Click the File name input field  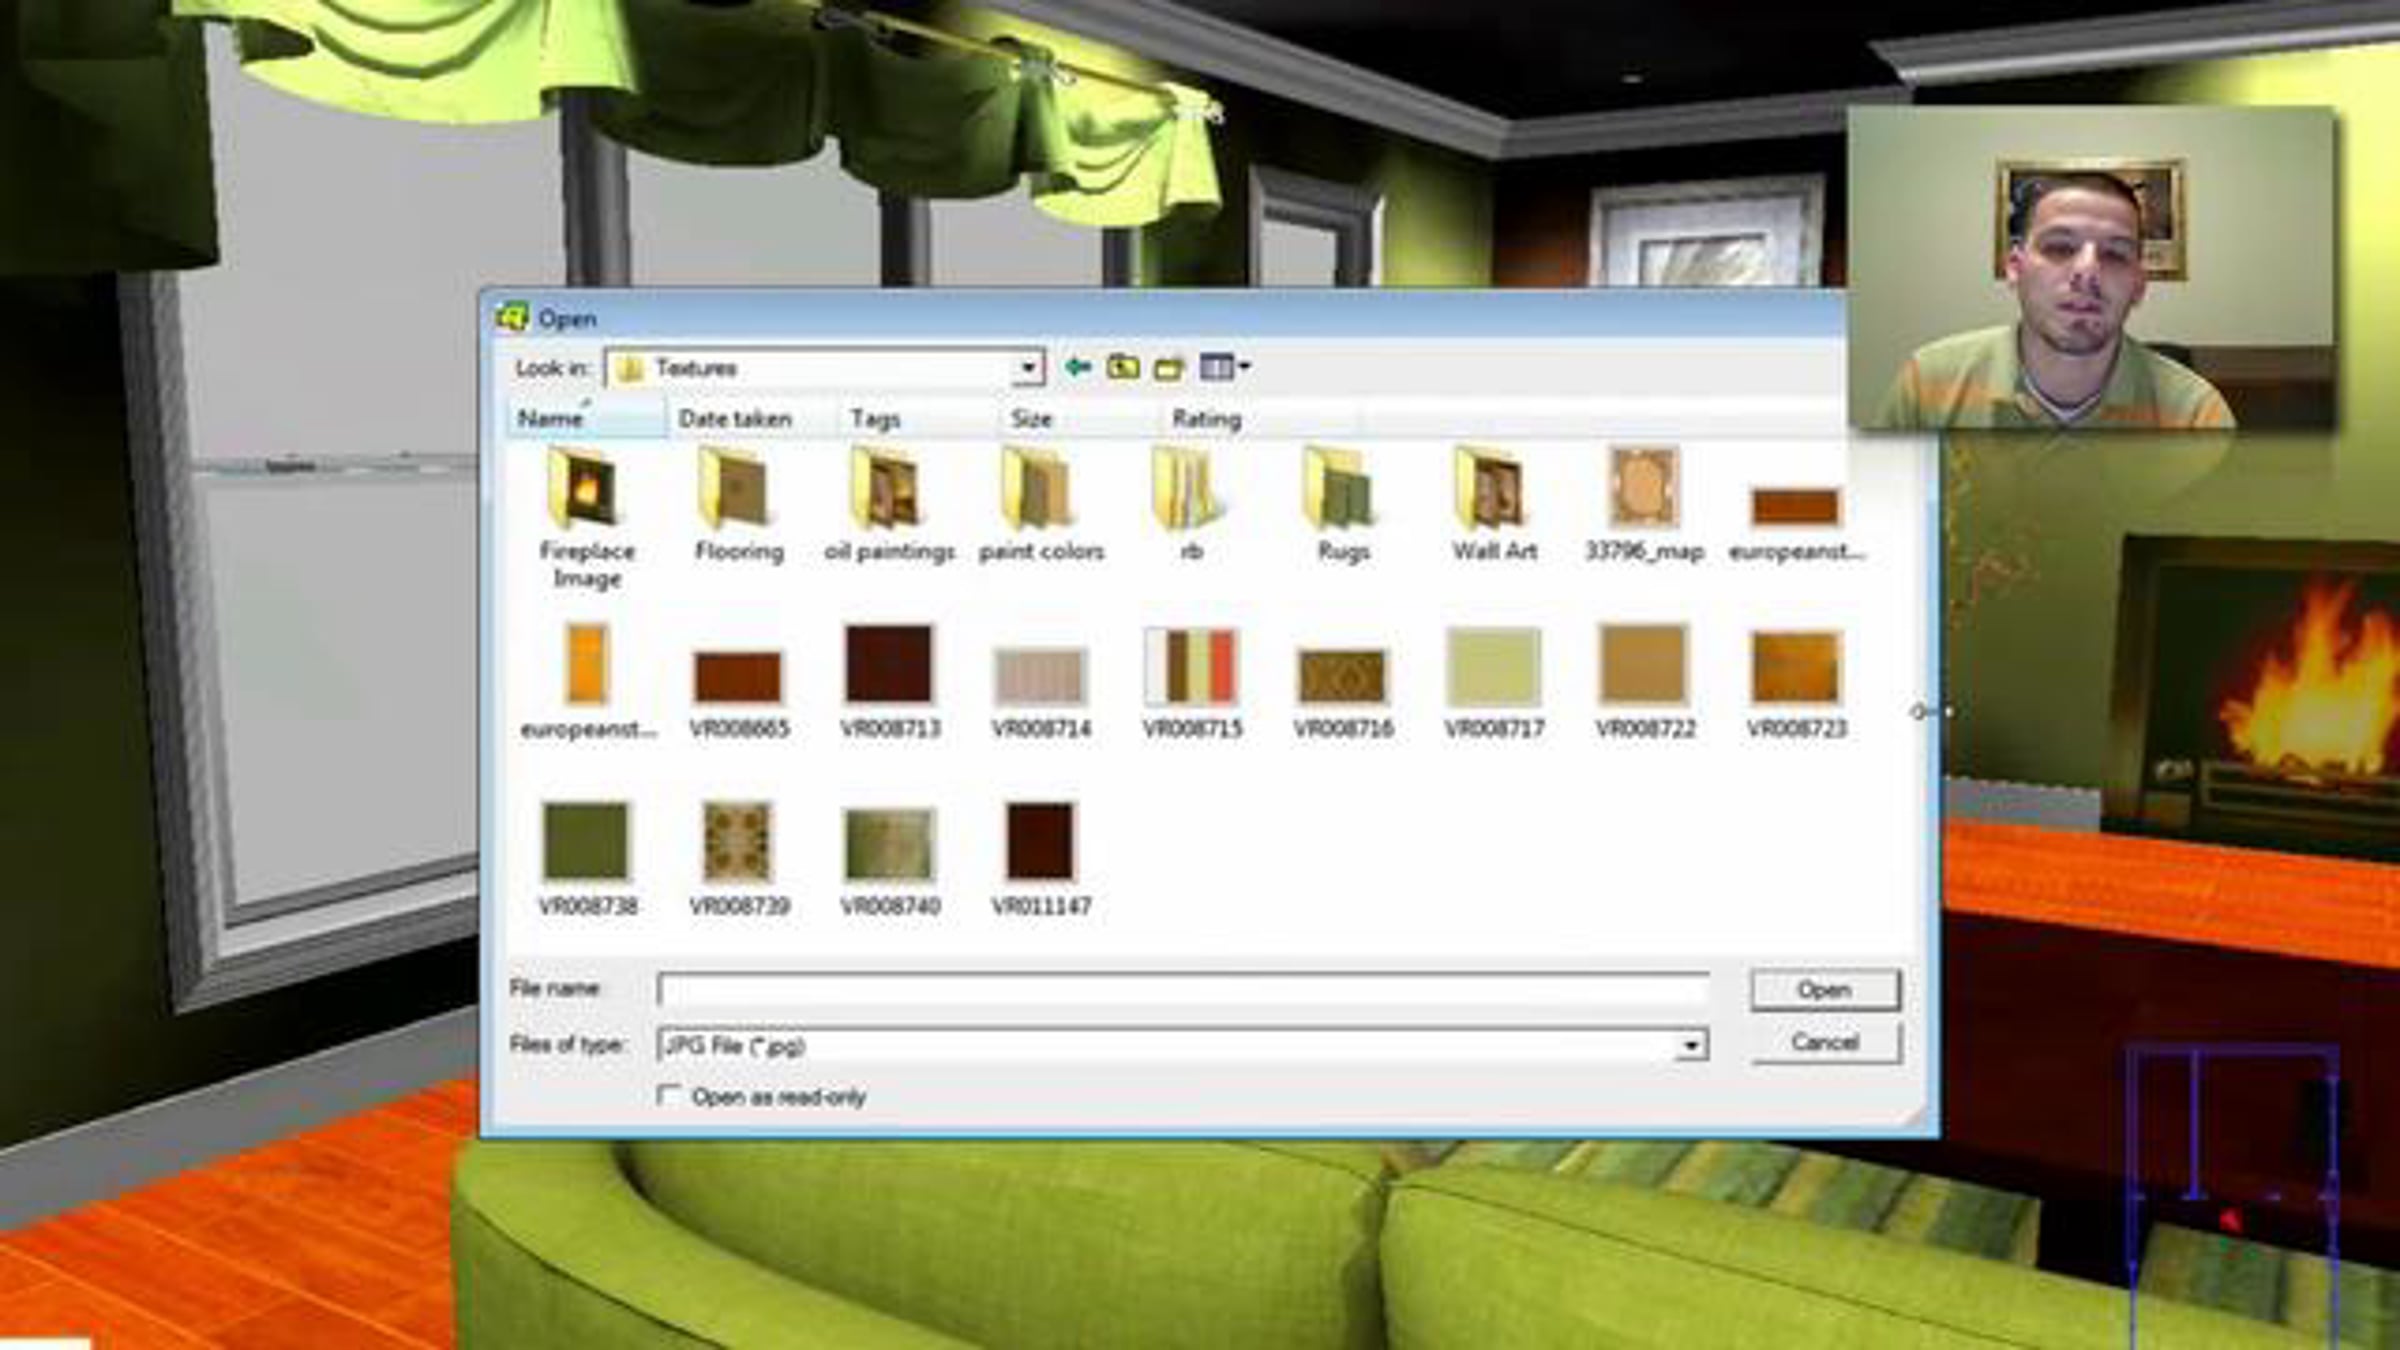click(x=1182, y=989)
